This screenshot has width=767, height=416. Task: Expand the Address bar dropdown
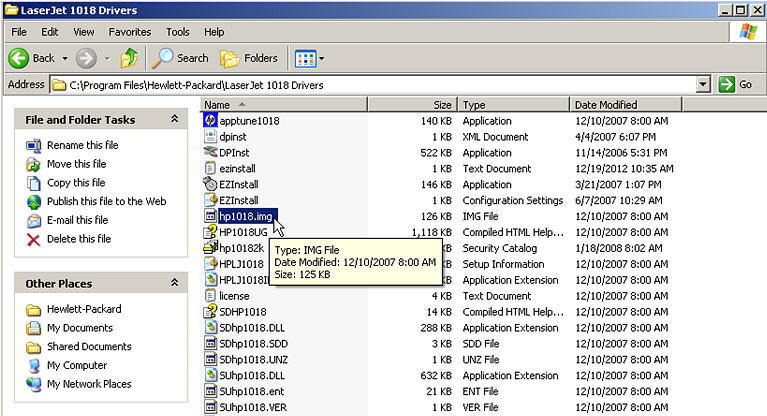click(703, 84)
